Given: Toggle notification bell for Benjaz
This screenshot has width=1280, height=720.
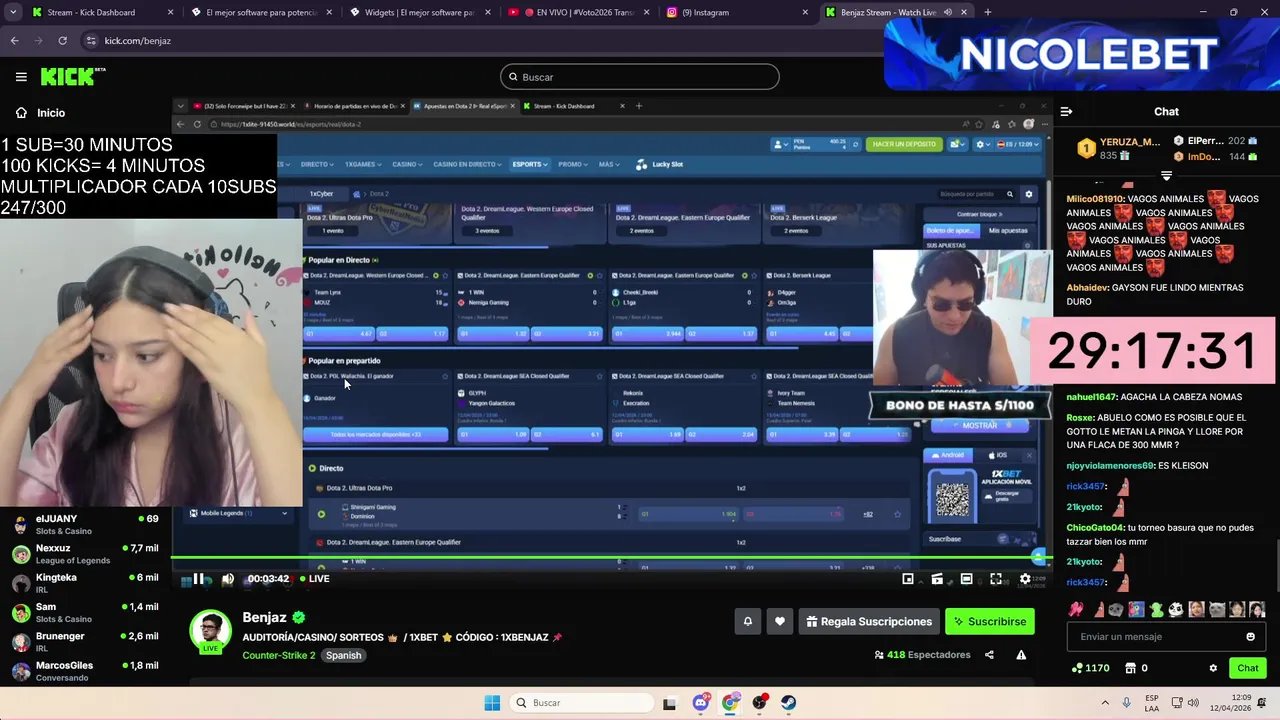Looking at the screenshot, I should 747,622.
